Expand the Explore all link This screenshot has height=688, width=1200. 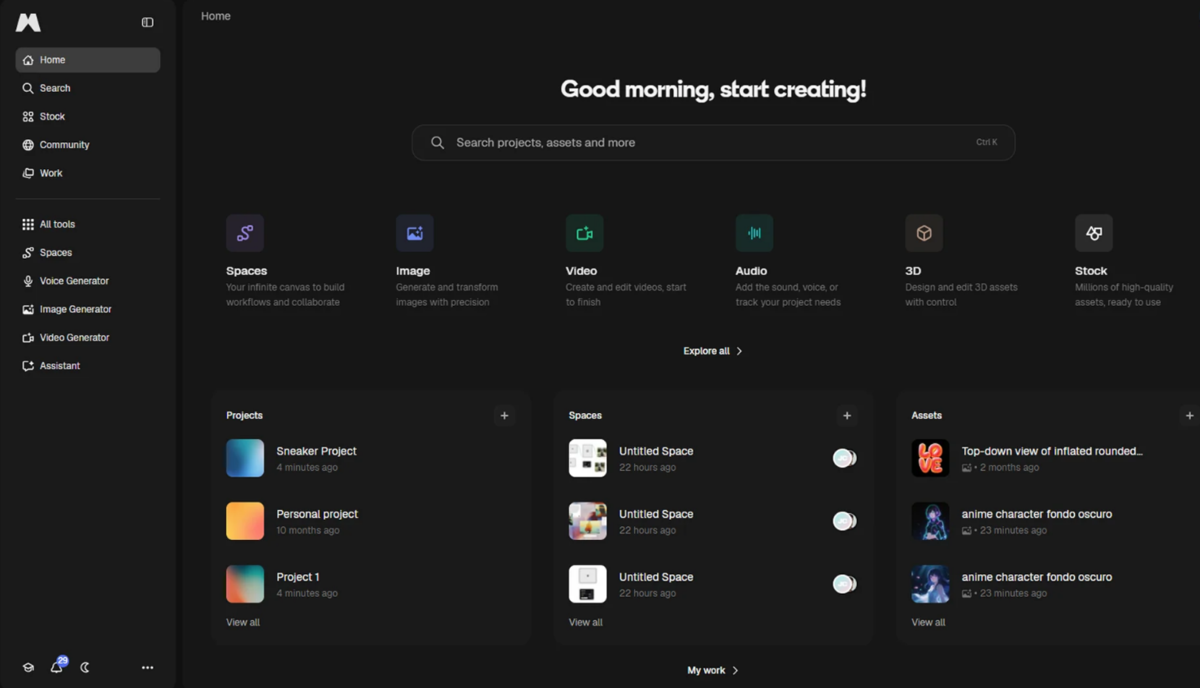[713, 351]
